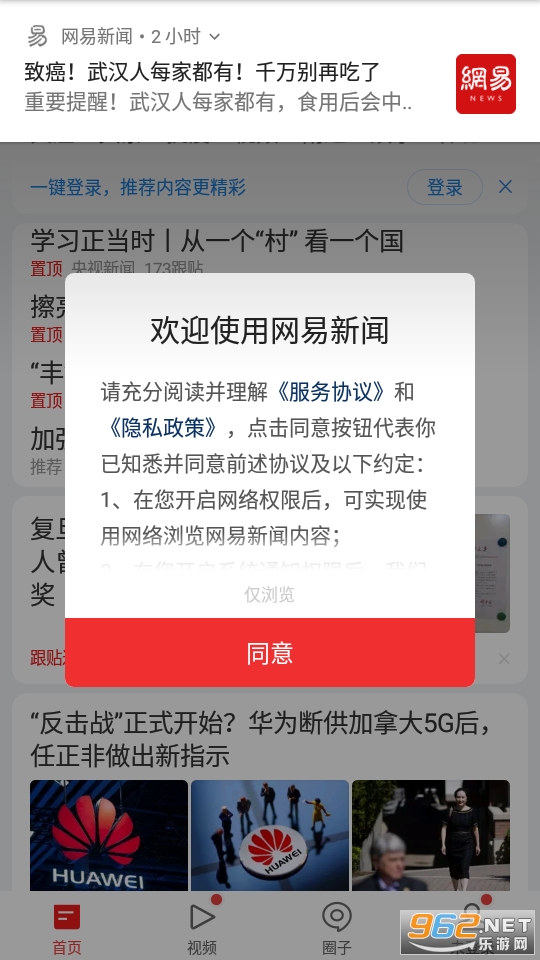Tap the video play triangle icon

(202, 917)
